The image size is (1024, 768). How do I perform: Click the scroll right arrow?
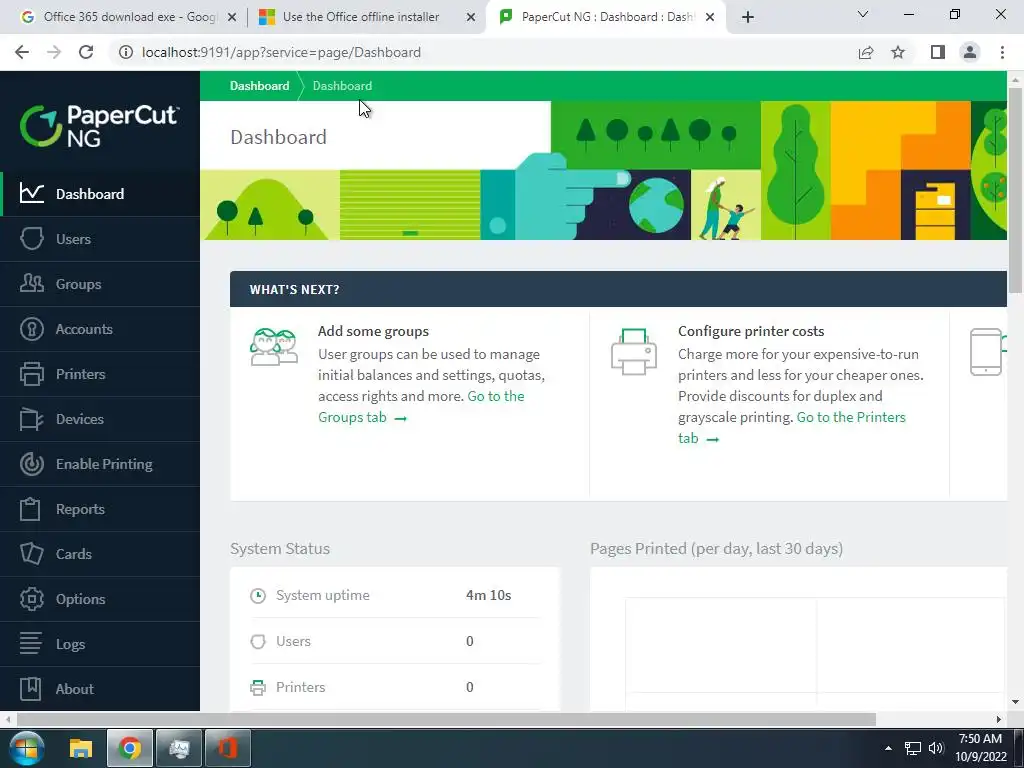coord(999,719)
